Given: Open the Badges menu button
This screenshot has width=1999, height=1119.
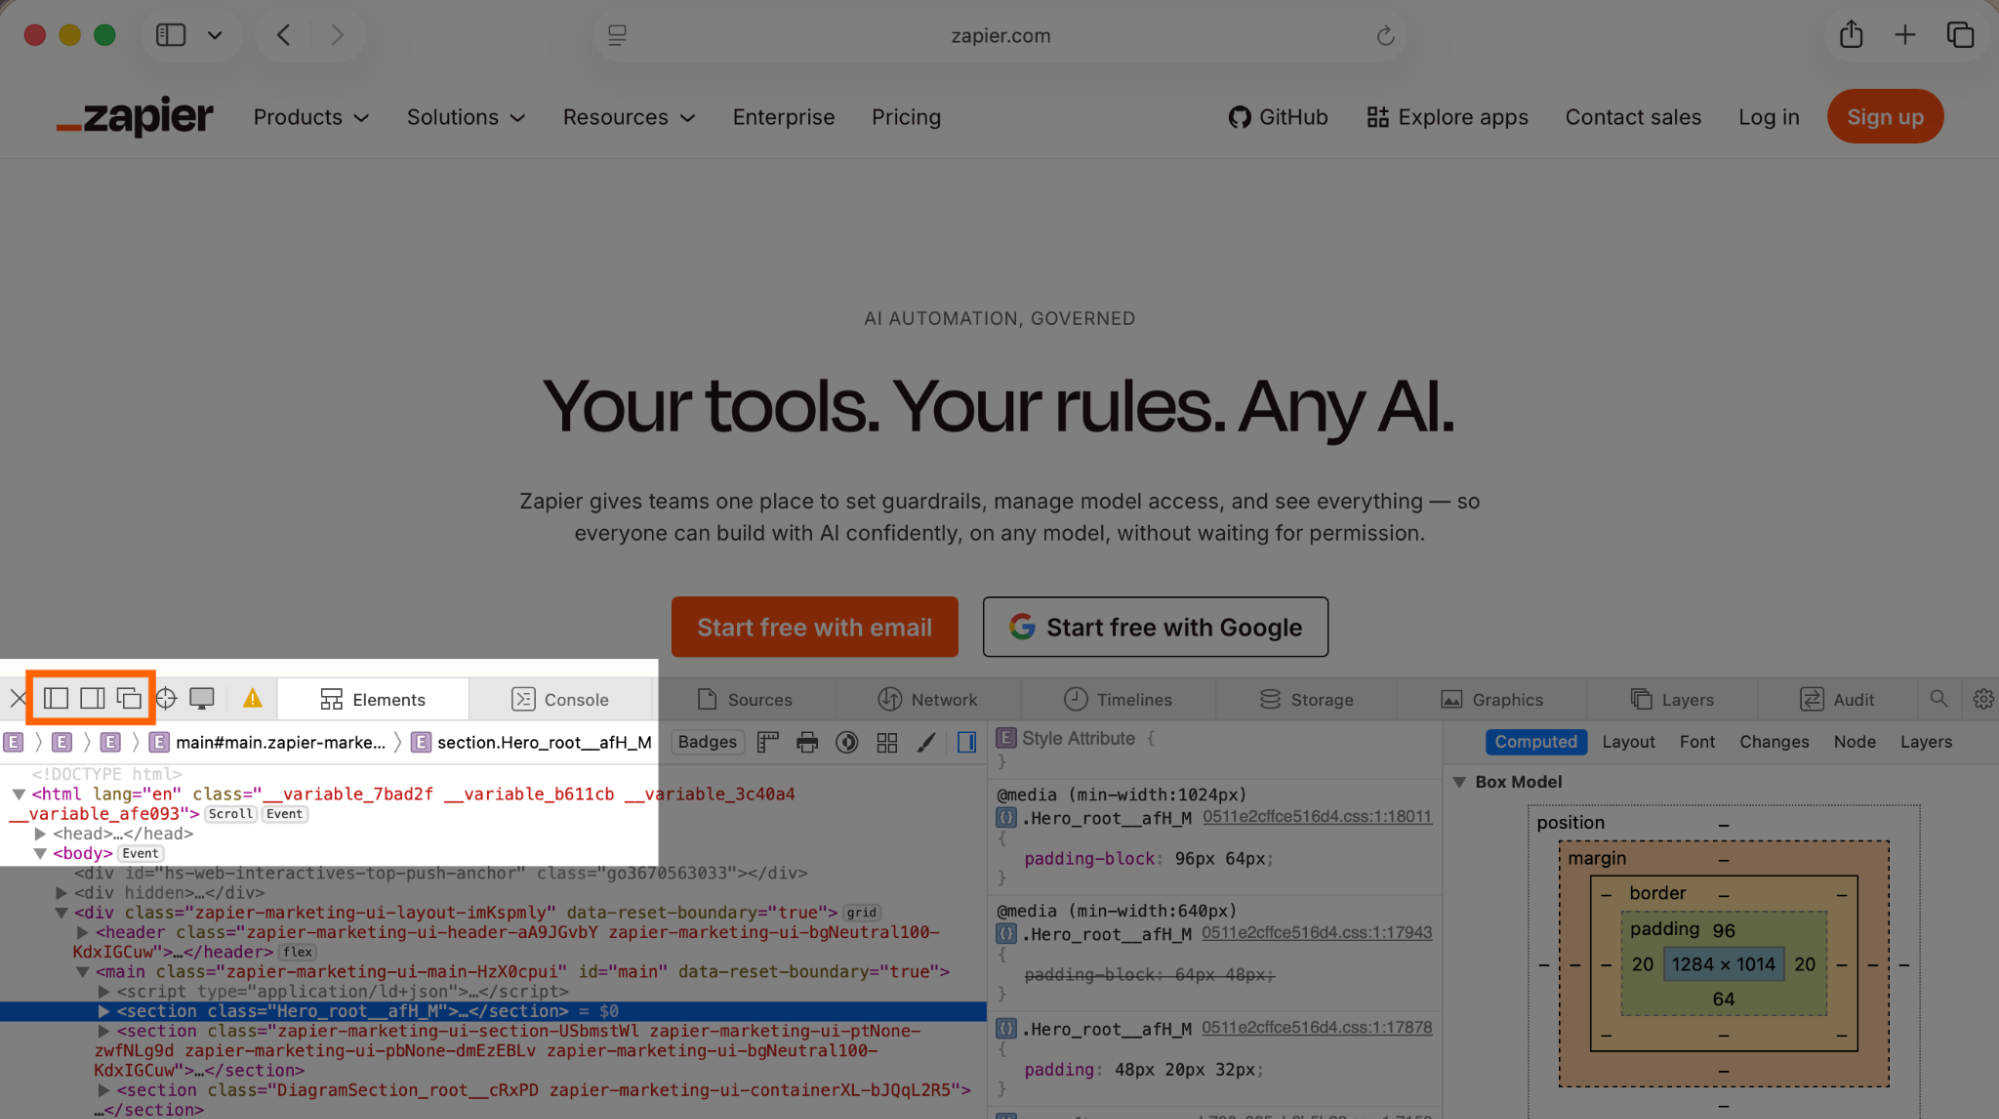Looking at the screenshot, I should (707, 742).
